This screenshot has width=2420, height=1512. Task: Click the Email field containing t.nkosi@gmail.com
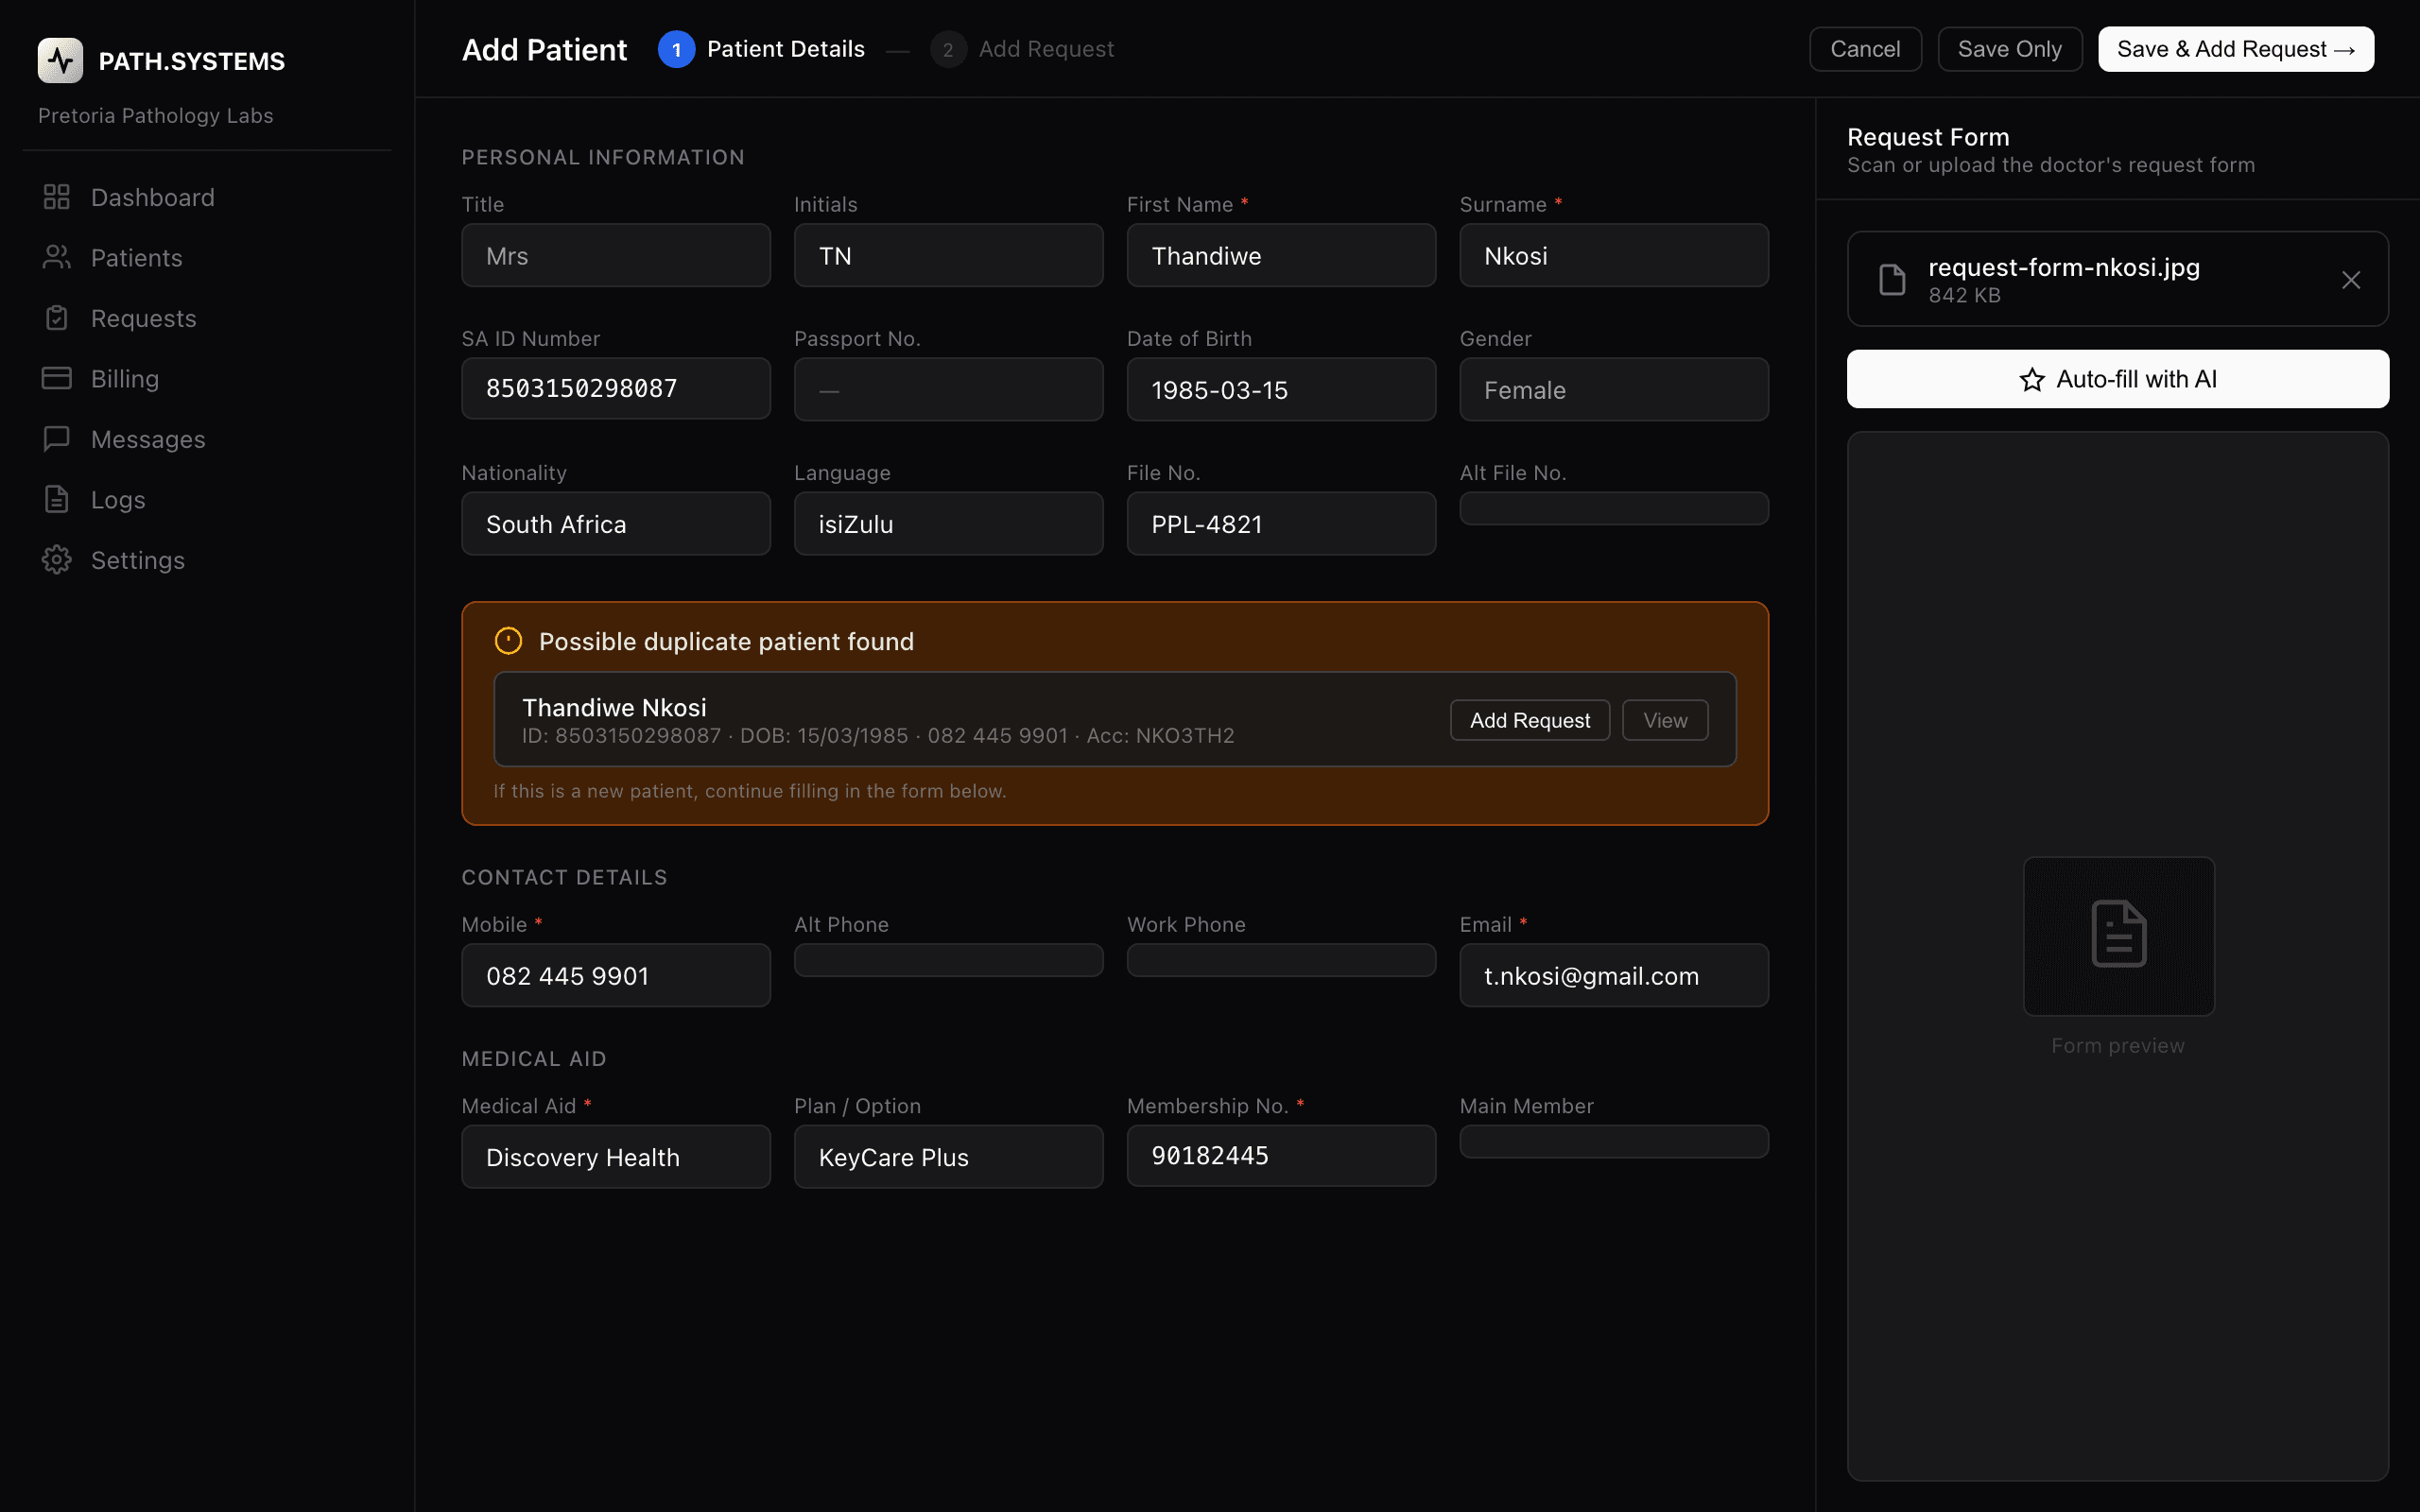coord(1613,975)
